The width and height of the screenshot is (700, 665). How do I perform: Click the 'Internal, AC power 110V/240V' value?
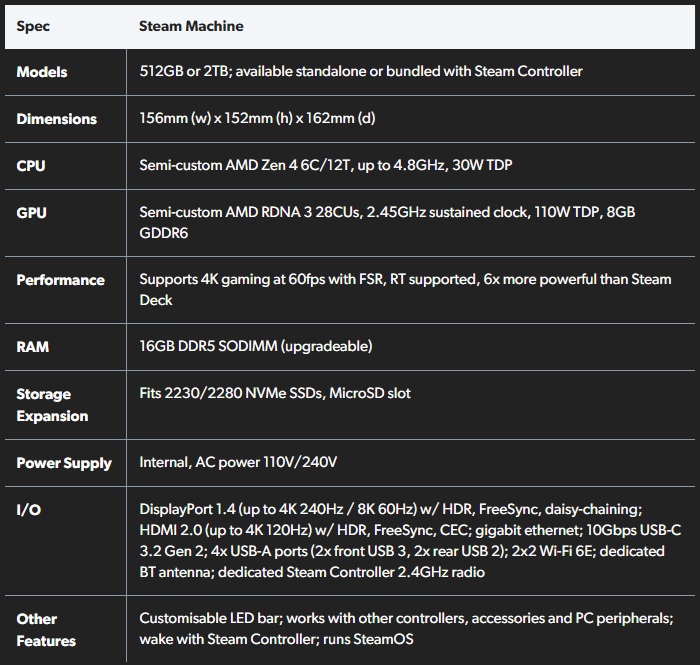pyautogui.click(x=238, y=462)
